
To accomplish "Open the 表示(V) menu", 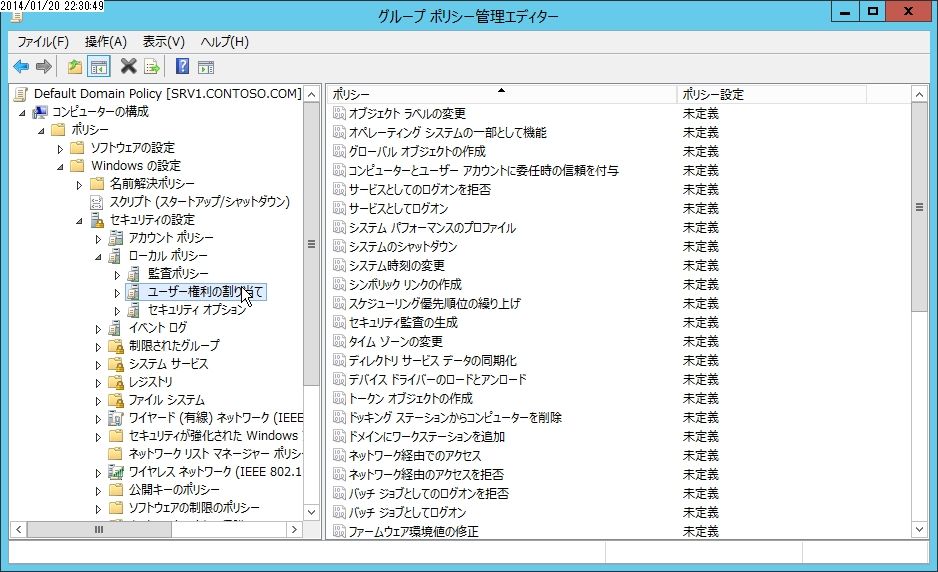I will tap(163, 41).
